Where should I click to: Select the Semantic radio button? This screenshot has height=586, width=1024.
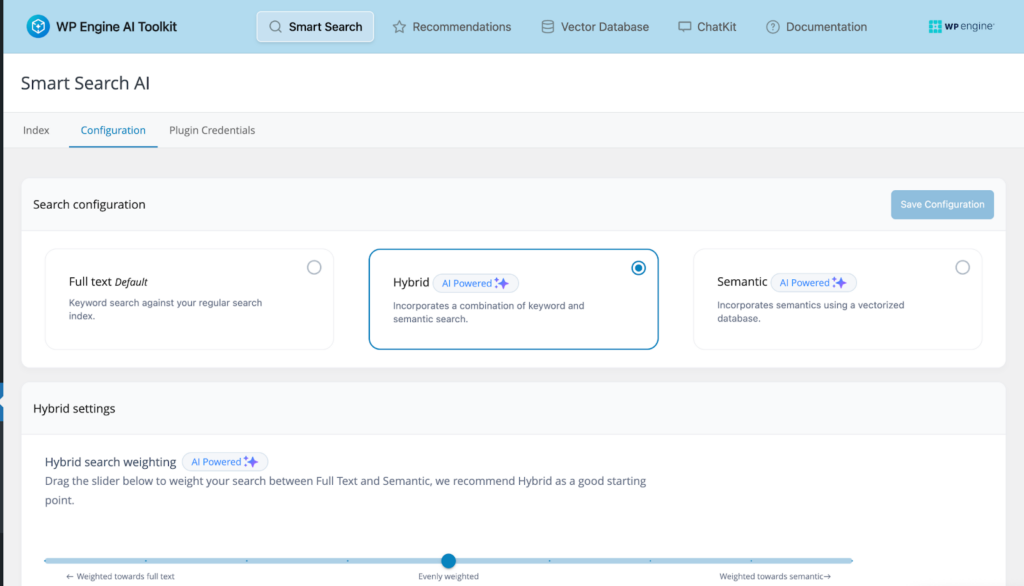point(962,267)
